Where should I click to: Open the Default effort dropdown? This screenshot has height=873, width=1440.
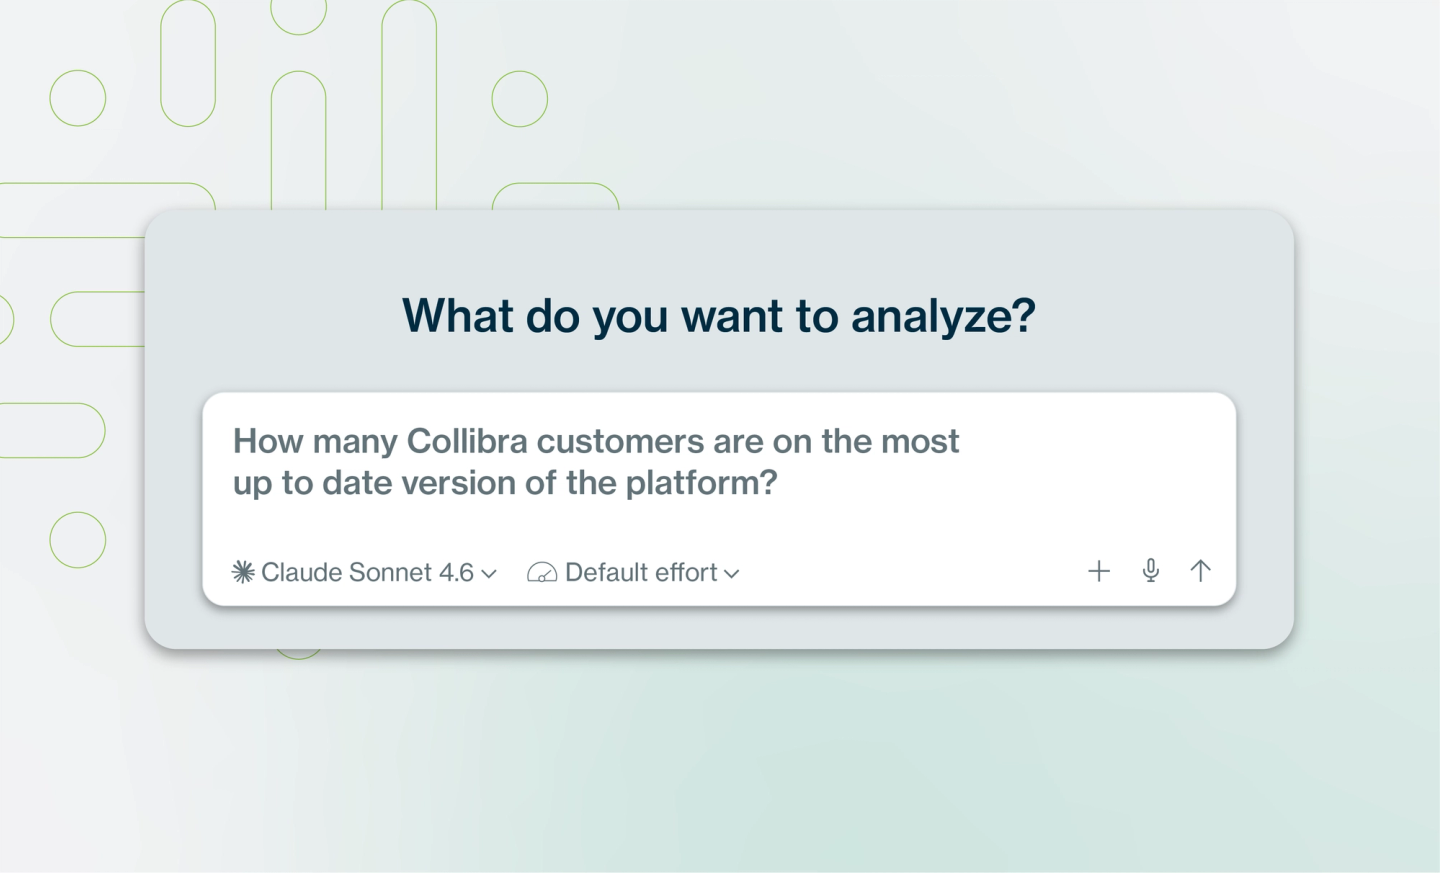633,572
